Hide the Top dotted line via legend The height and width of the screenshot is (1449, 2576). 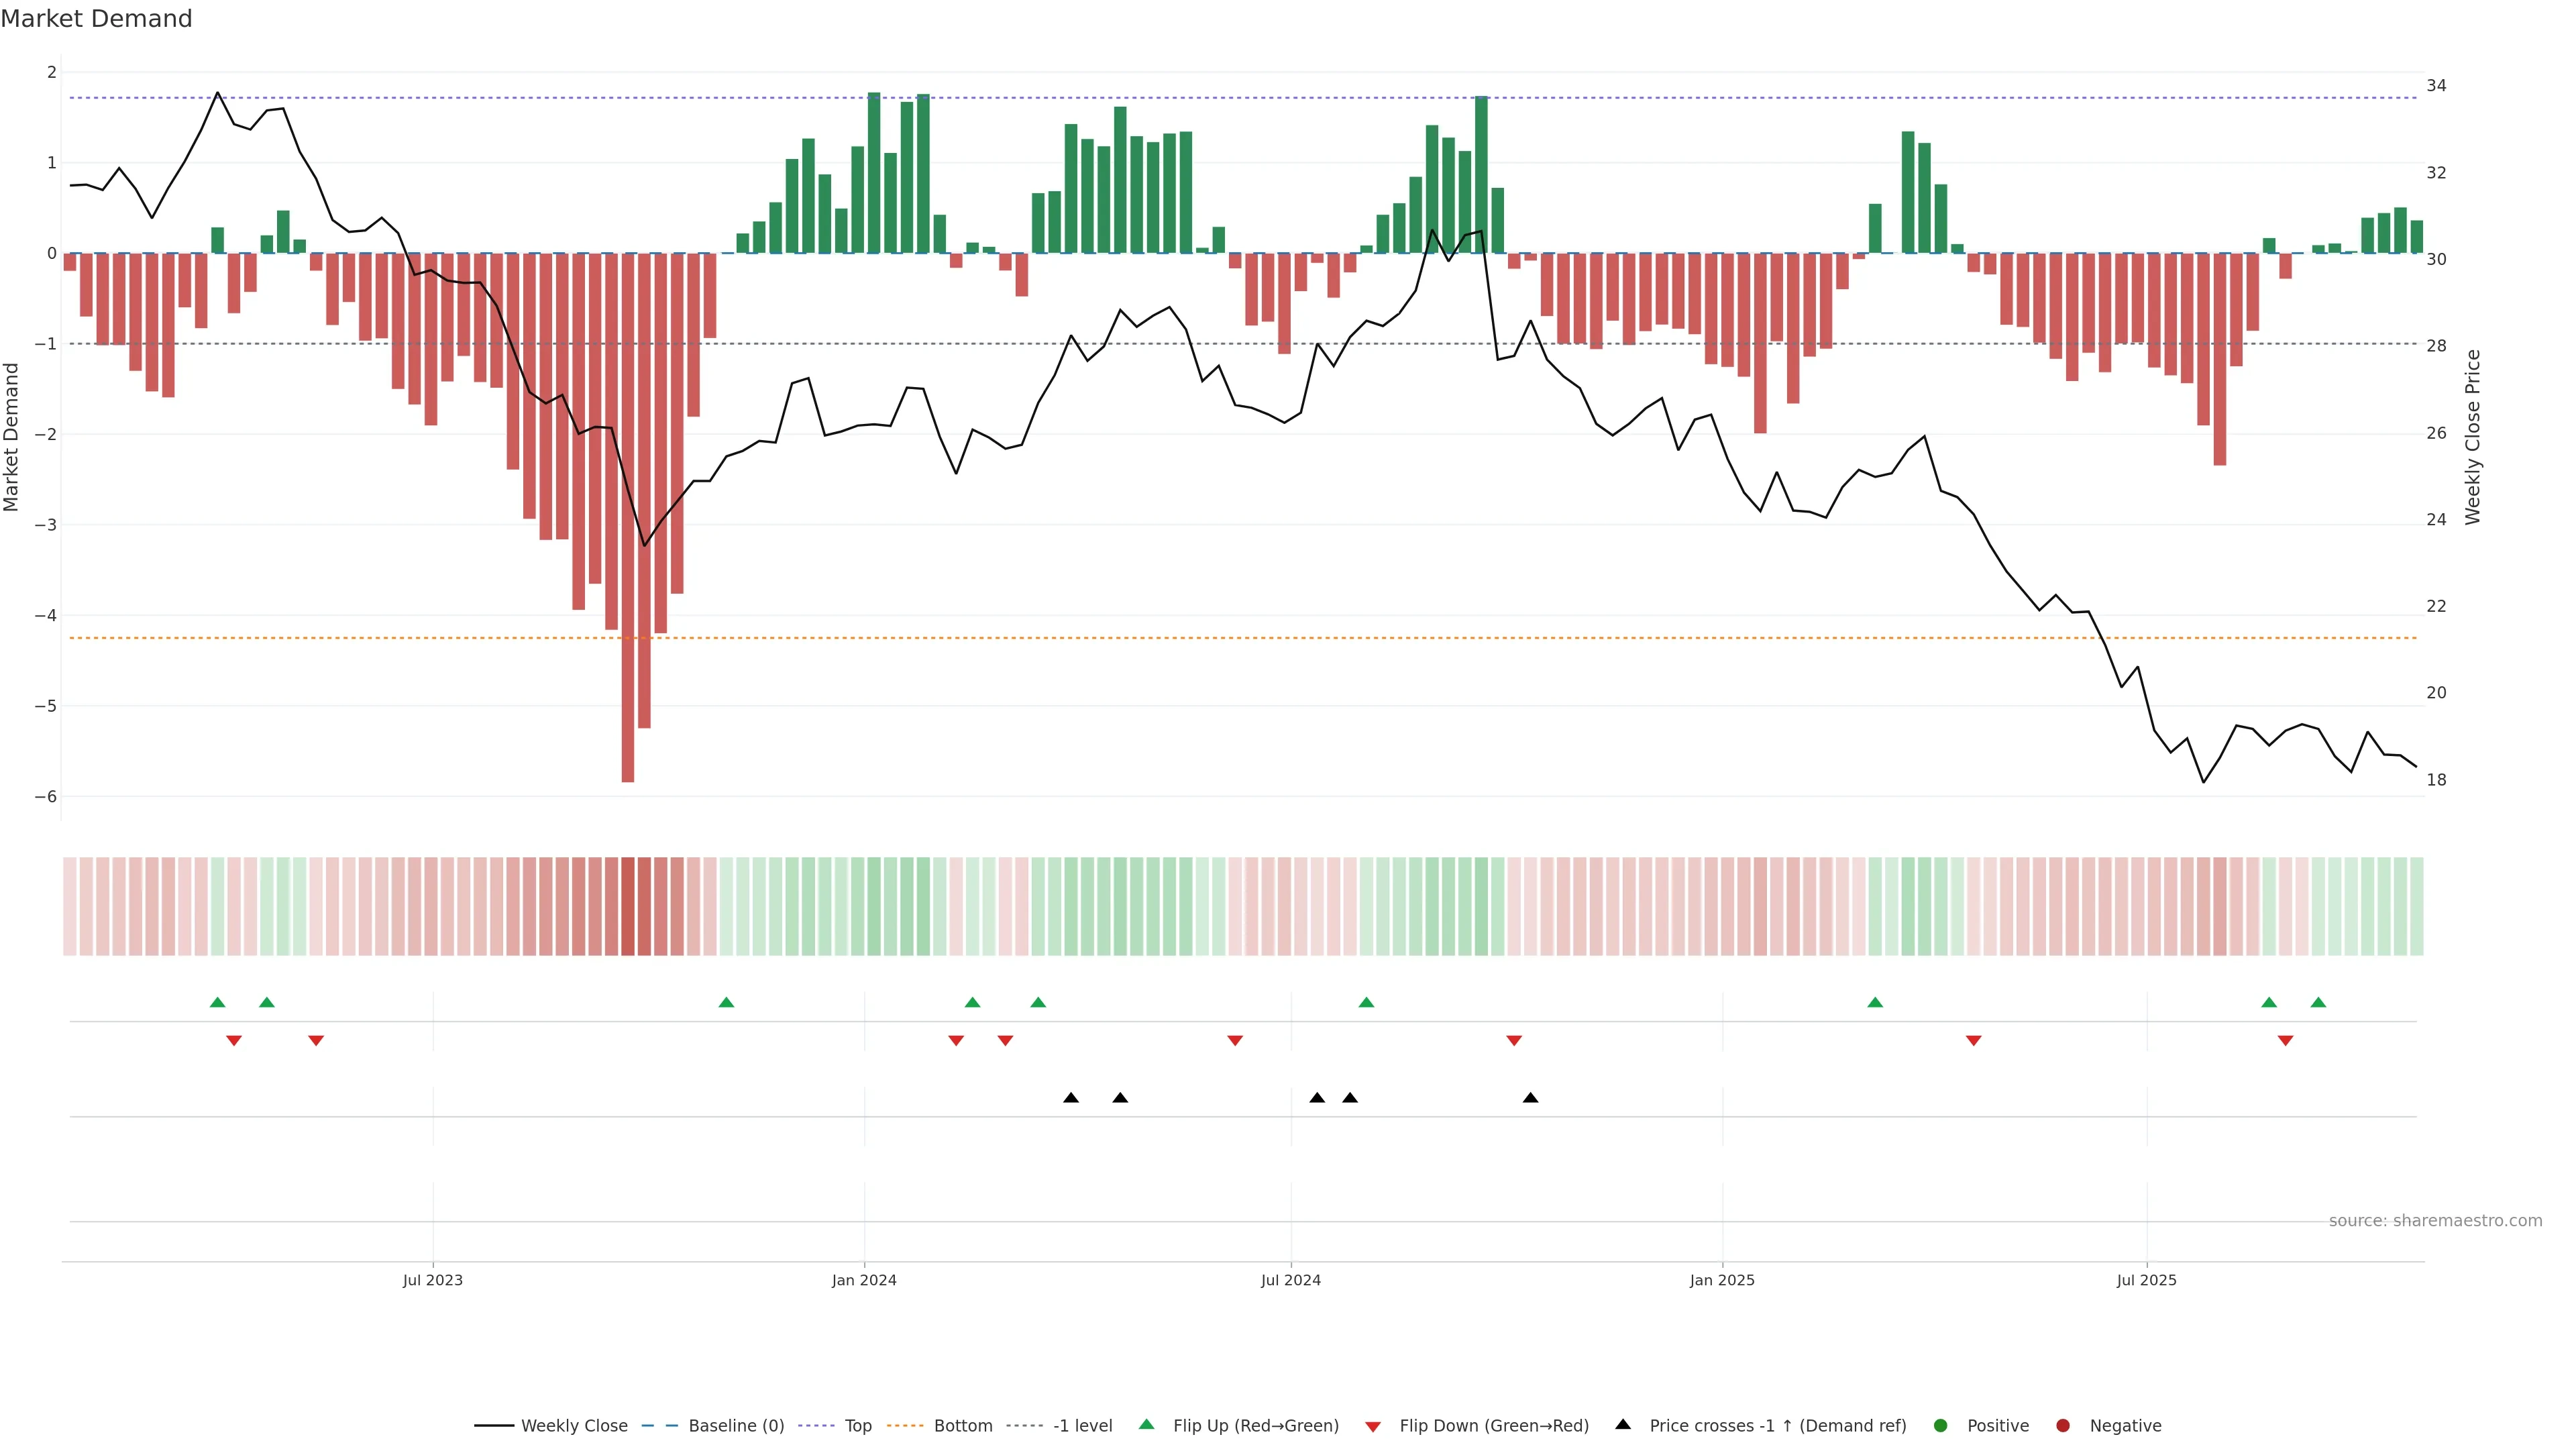[857, 1425]
